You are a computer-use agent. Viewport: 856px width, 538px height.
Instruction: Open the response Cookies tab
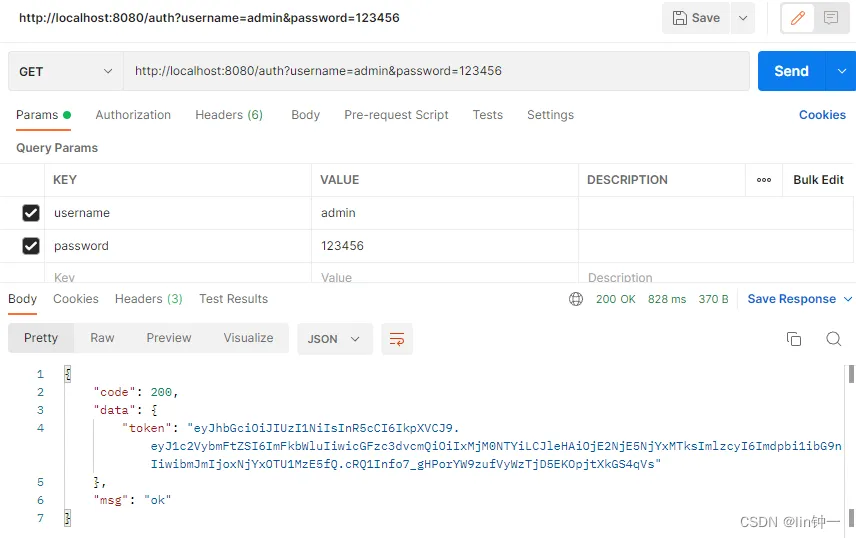click(76, 299)
